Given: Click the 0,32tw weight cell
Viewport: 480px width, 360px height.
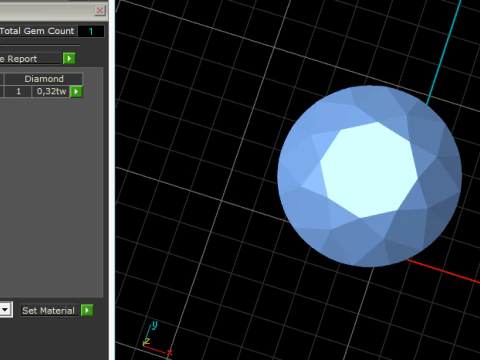Looking at the screenshot, I should (x=51, y=91).
